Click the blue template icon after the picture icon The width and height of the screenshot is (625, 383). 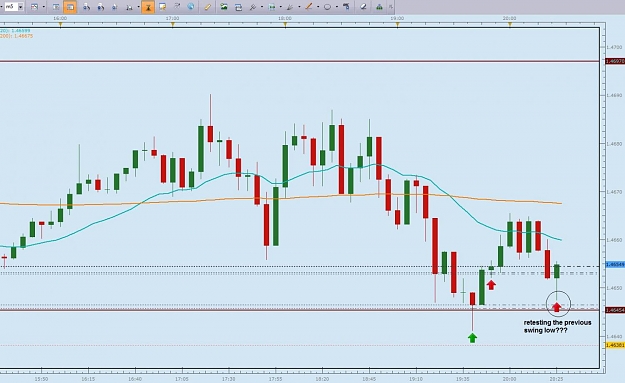tap(238, 7)
